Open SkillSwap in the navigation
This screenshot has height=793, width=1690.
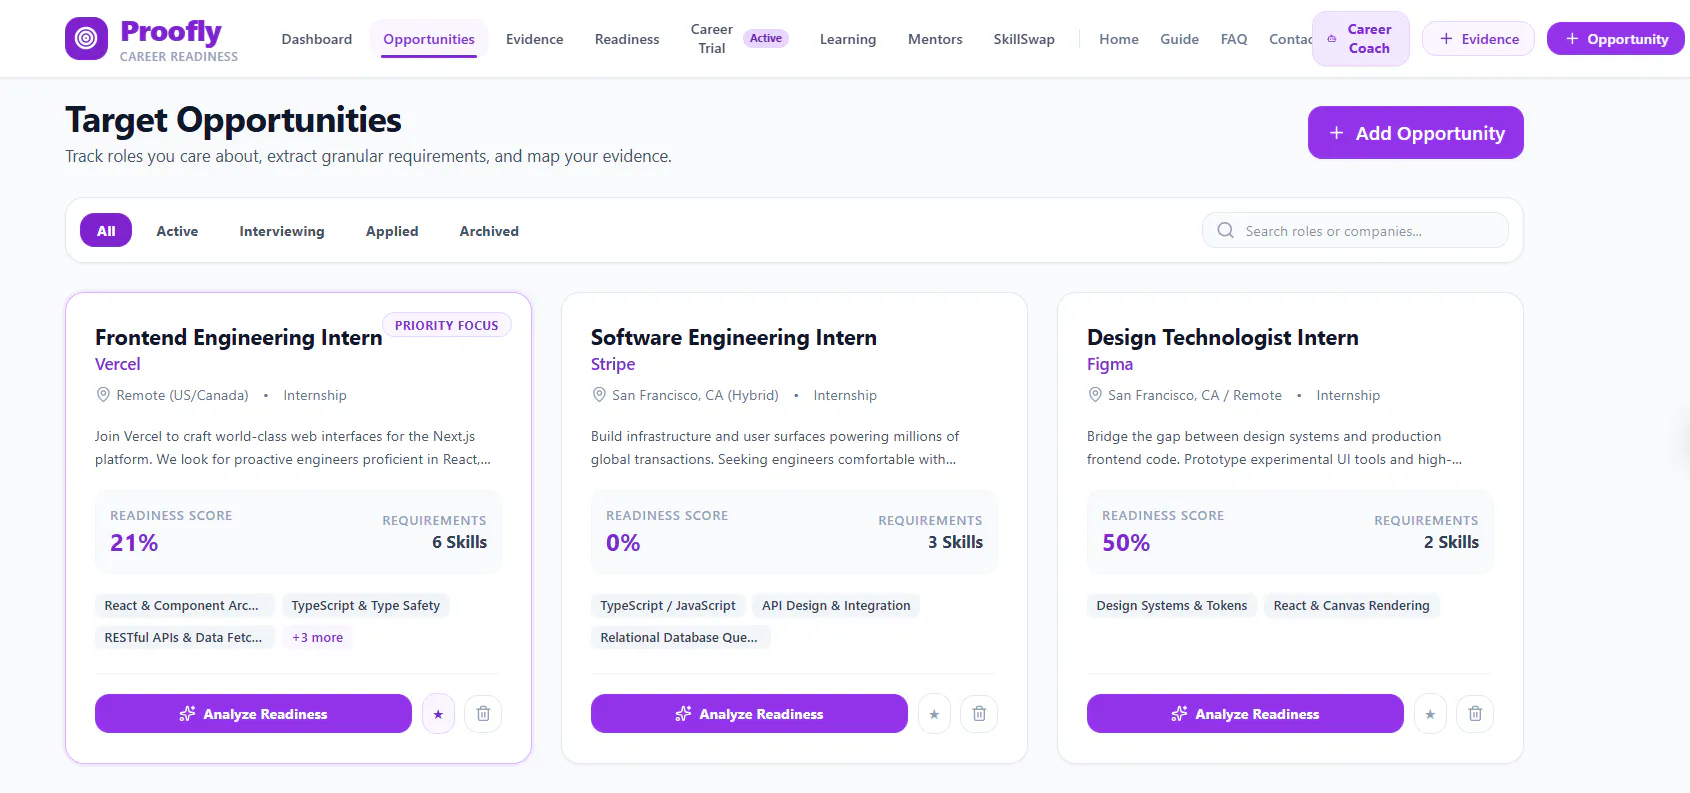[x=1024, y=39]
